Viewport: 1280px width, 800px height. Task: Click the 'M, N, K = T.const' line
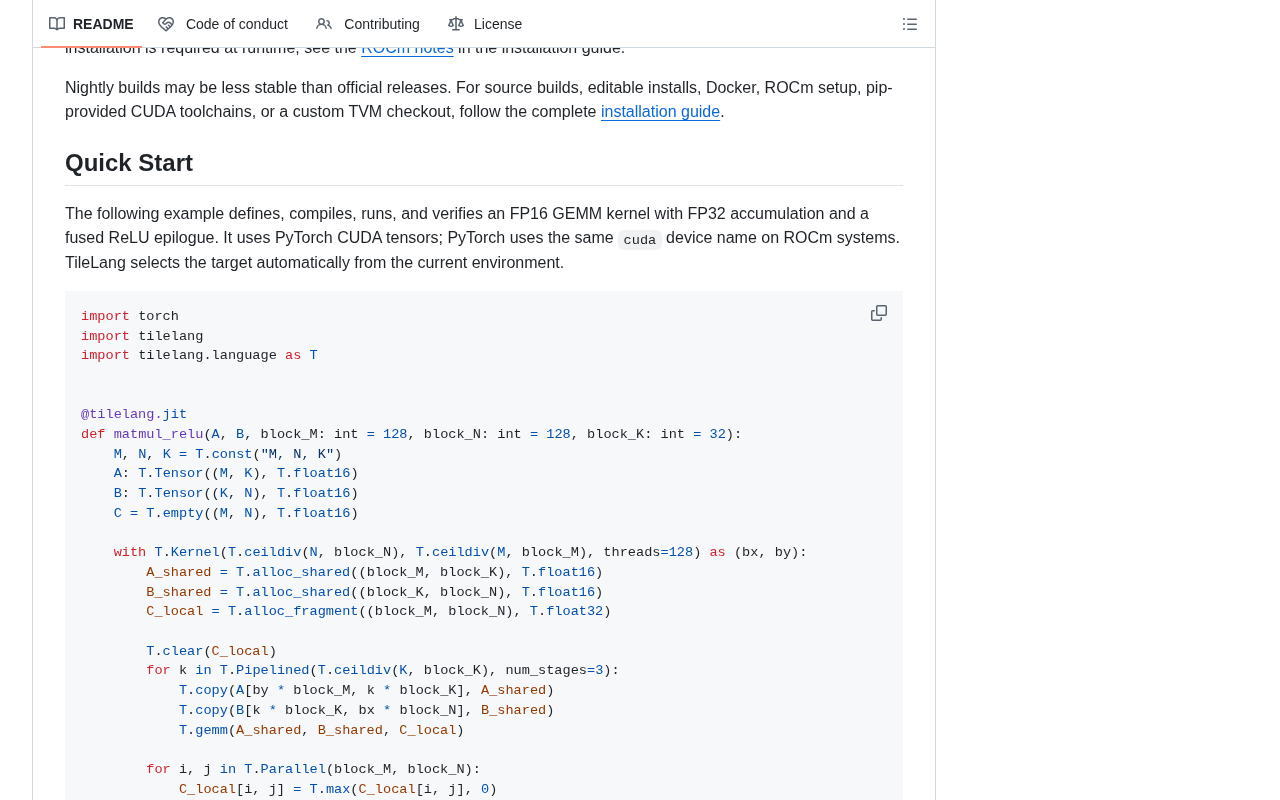(228, 454)
